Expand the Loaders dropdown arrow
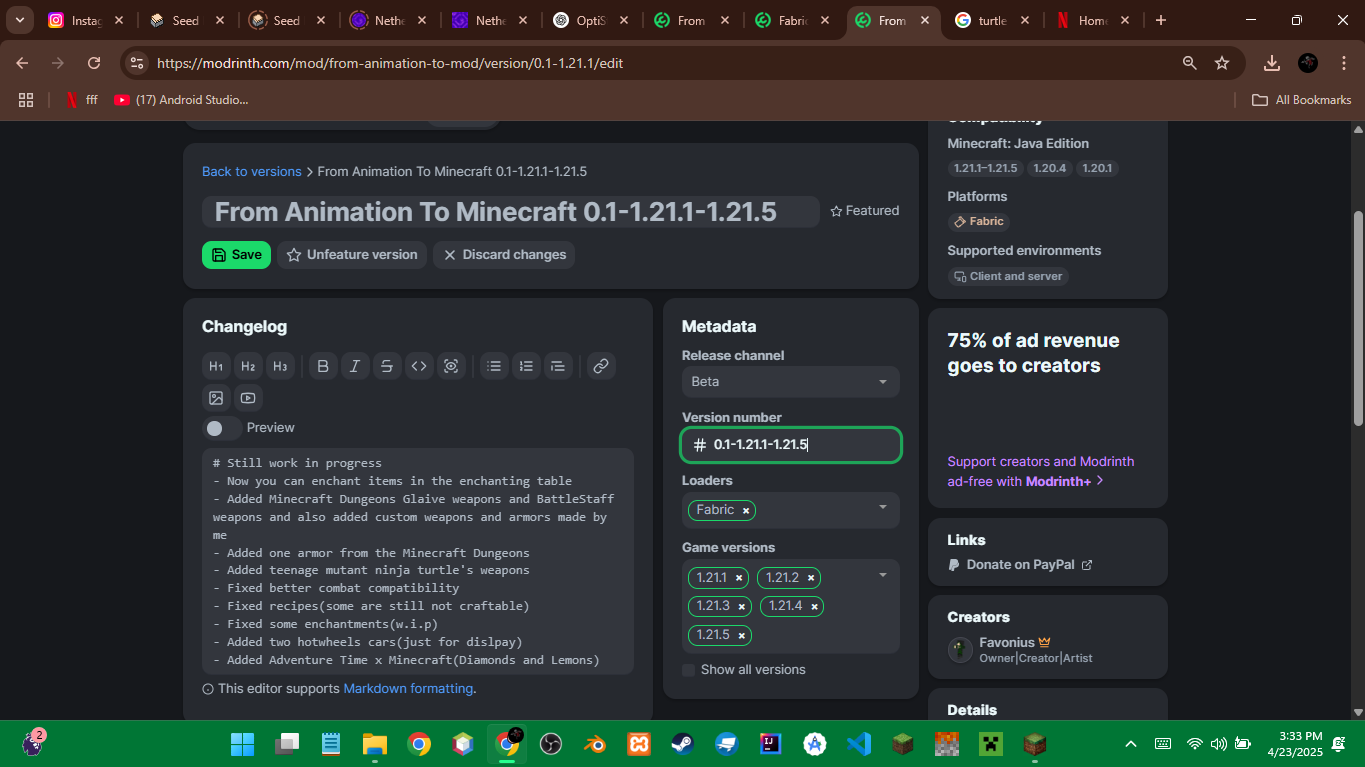This screenshot has width=1365, height=767. coord(882,508)
